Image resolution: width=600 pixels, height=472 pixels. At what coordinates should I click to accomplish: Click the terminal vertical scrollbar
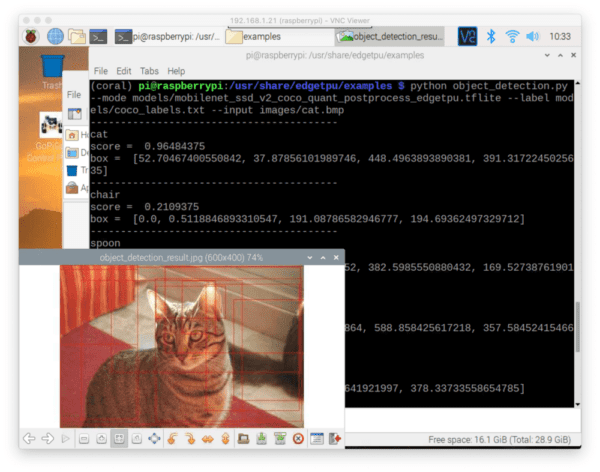click(576, 330)
